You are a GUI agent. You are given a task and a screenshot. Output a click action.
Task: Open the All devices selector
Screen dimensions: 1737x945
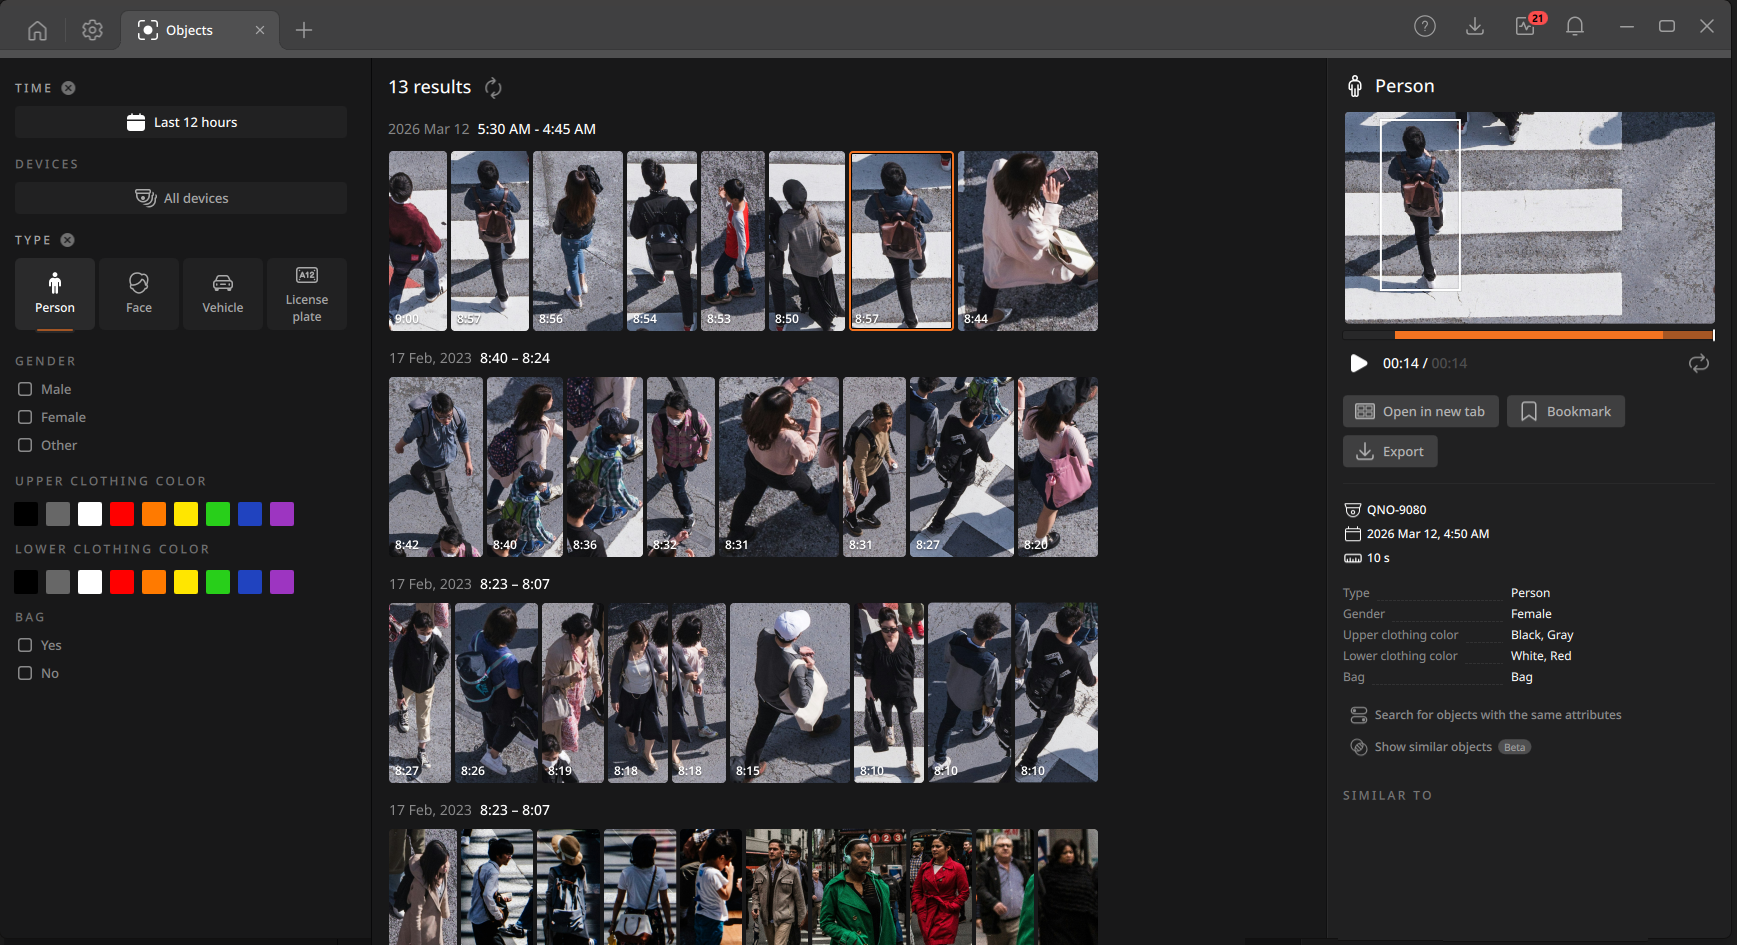(x=181, y=198)
